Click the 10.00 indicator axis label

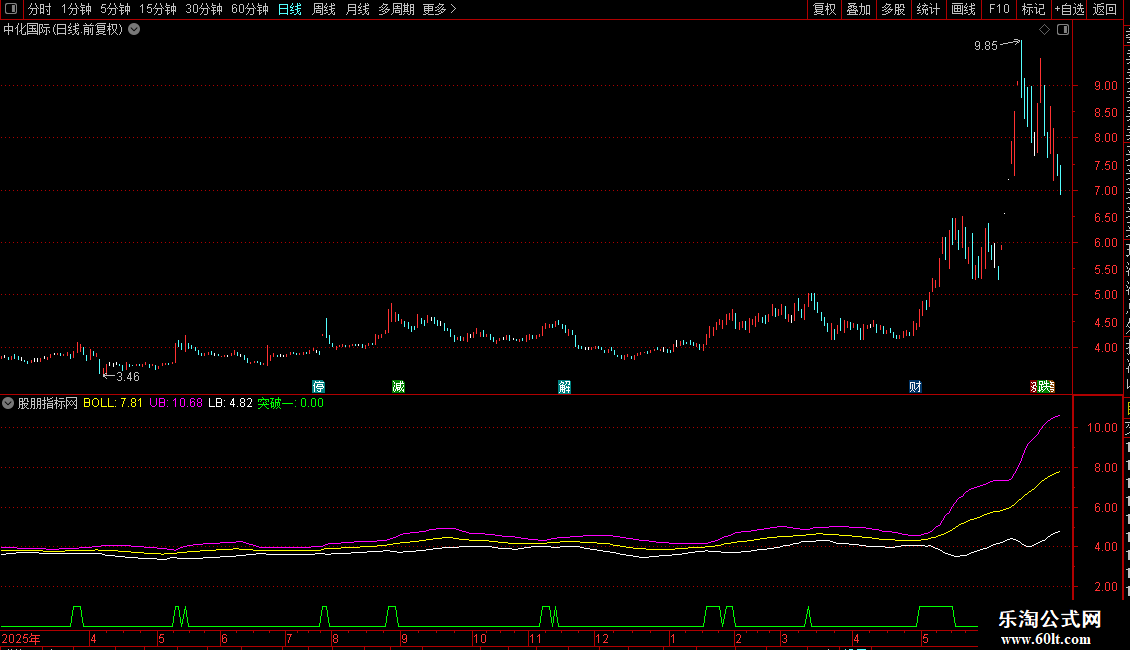(x=1103, y=427)
